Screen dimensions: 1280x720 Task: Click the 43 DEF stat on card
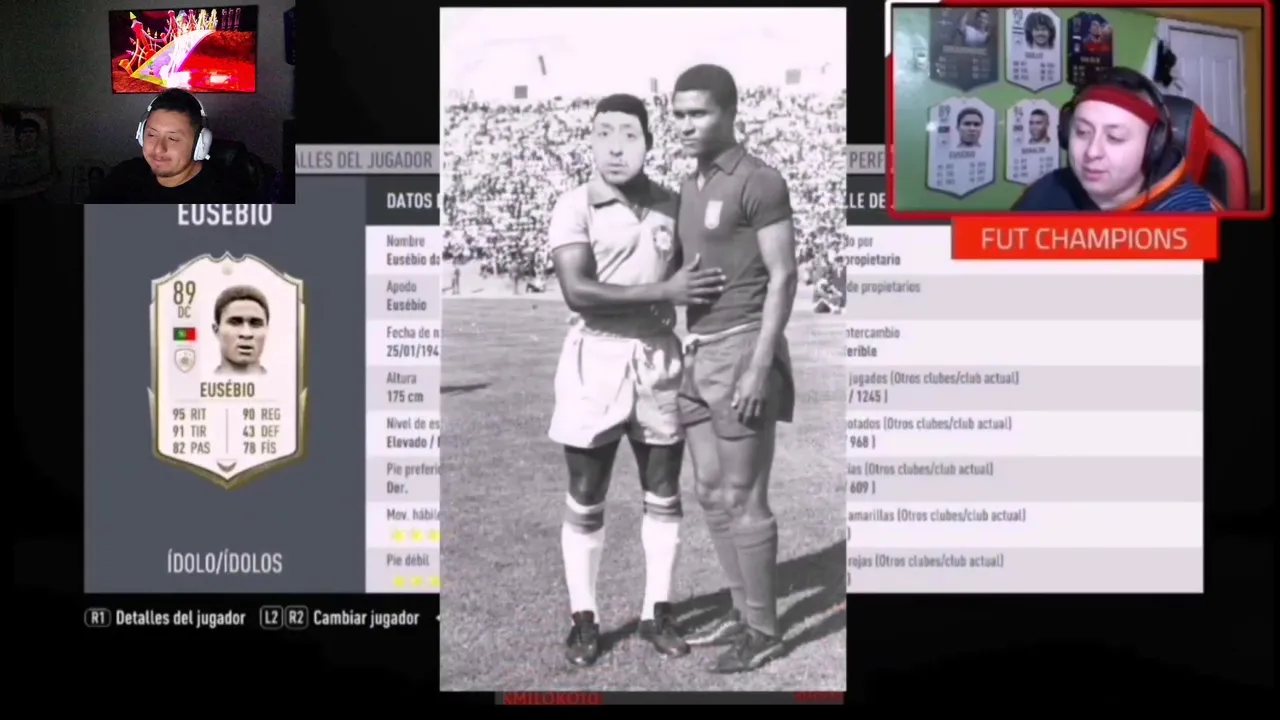[262, 431]
